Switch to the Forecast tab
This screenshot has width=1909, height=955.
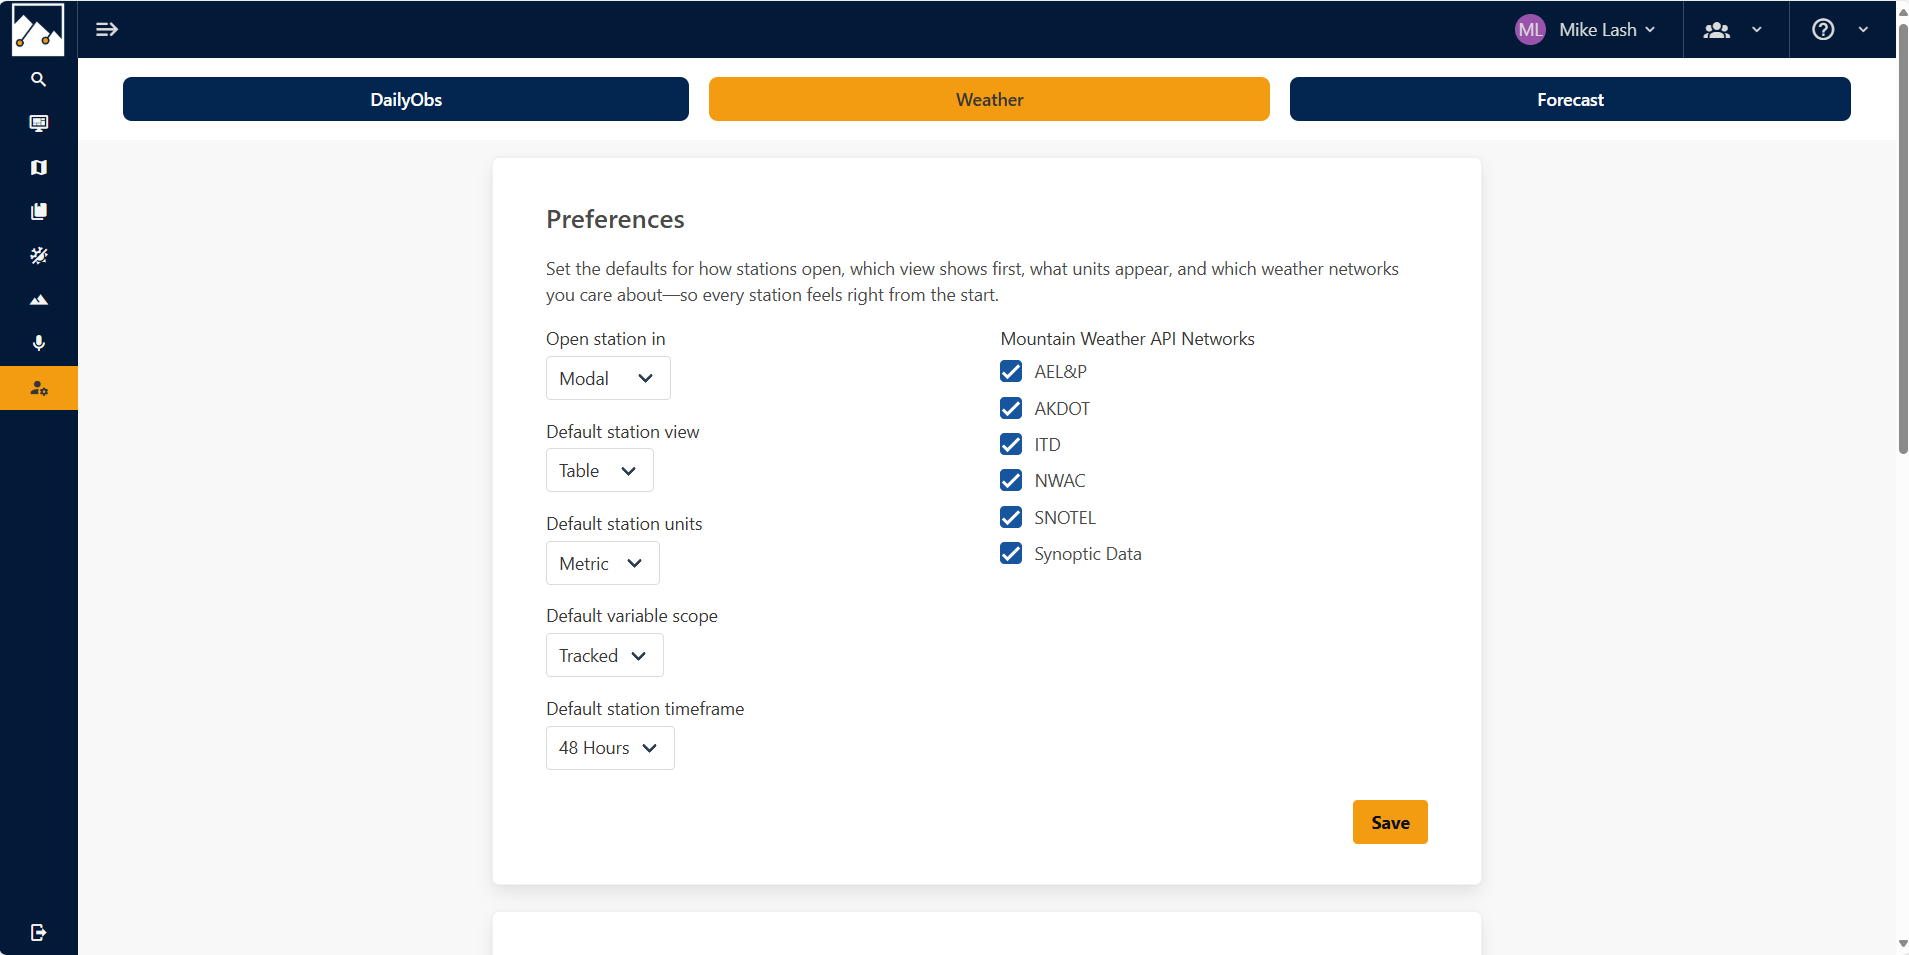pyautogui.click(x=1570, y=99)
